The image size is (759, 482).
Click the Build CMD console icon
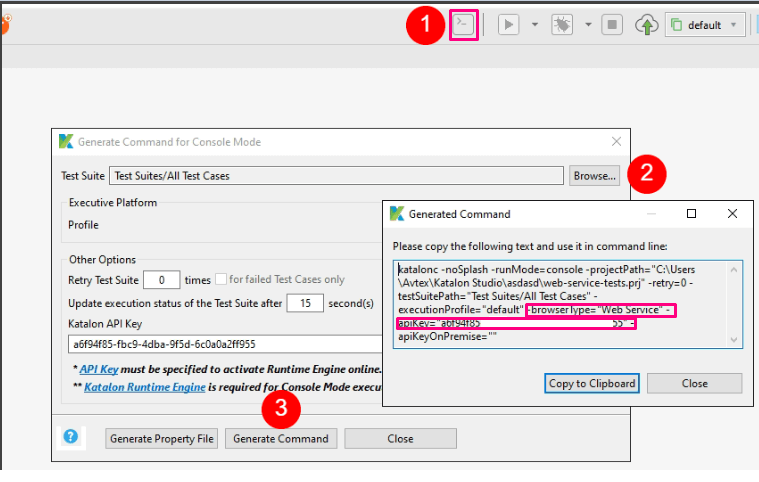464,25
